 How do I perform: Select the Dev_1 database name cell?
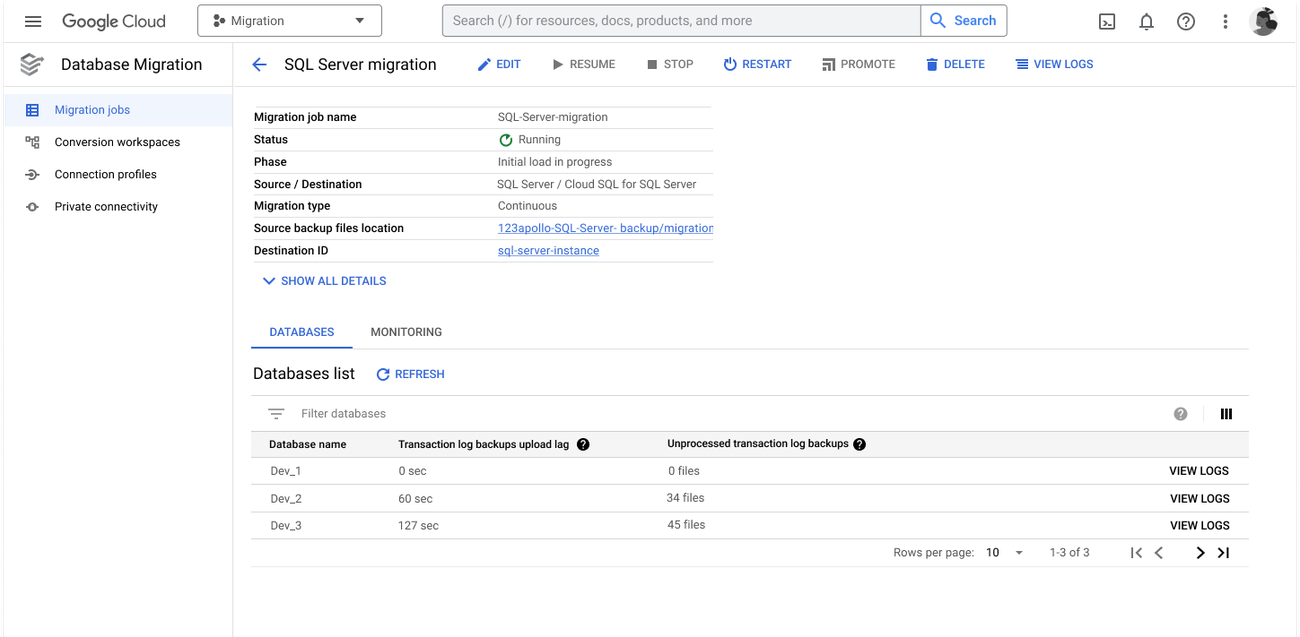(286, 471)
